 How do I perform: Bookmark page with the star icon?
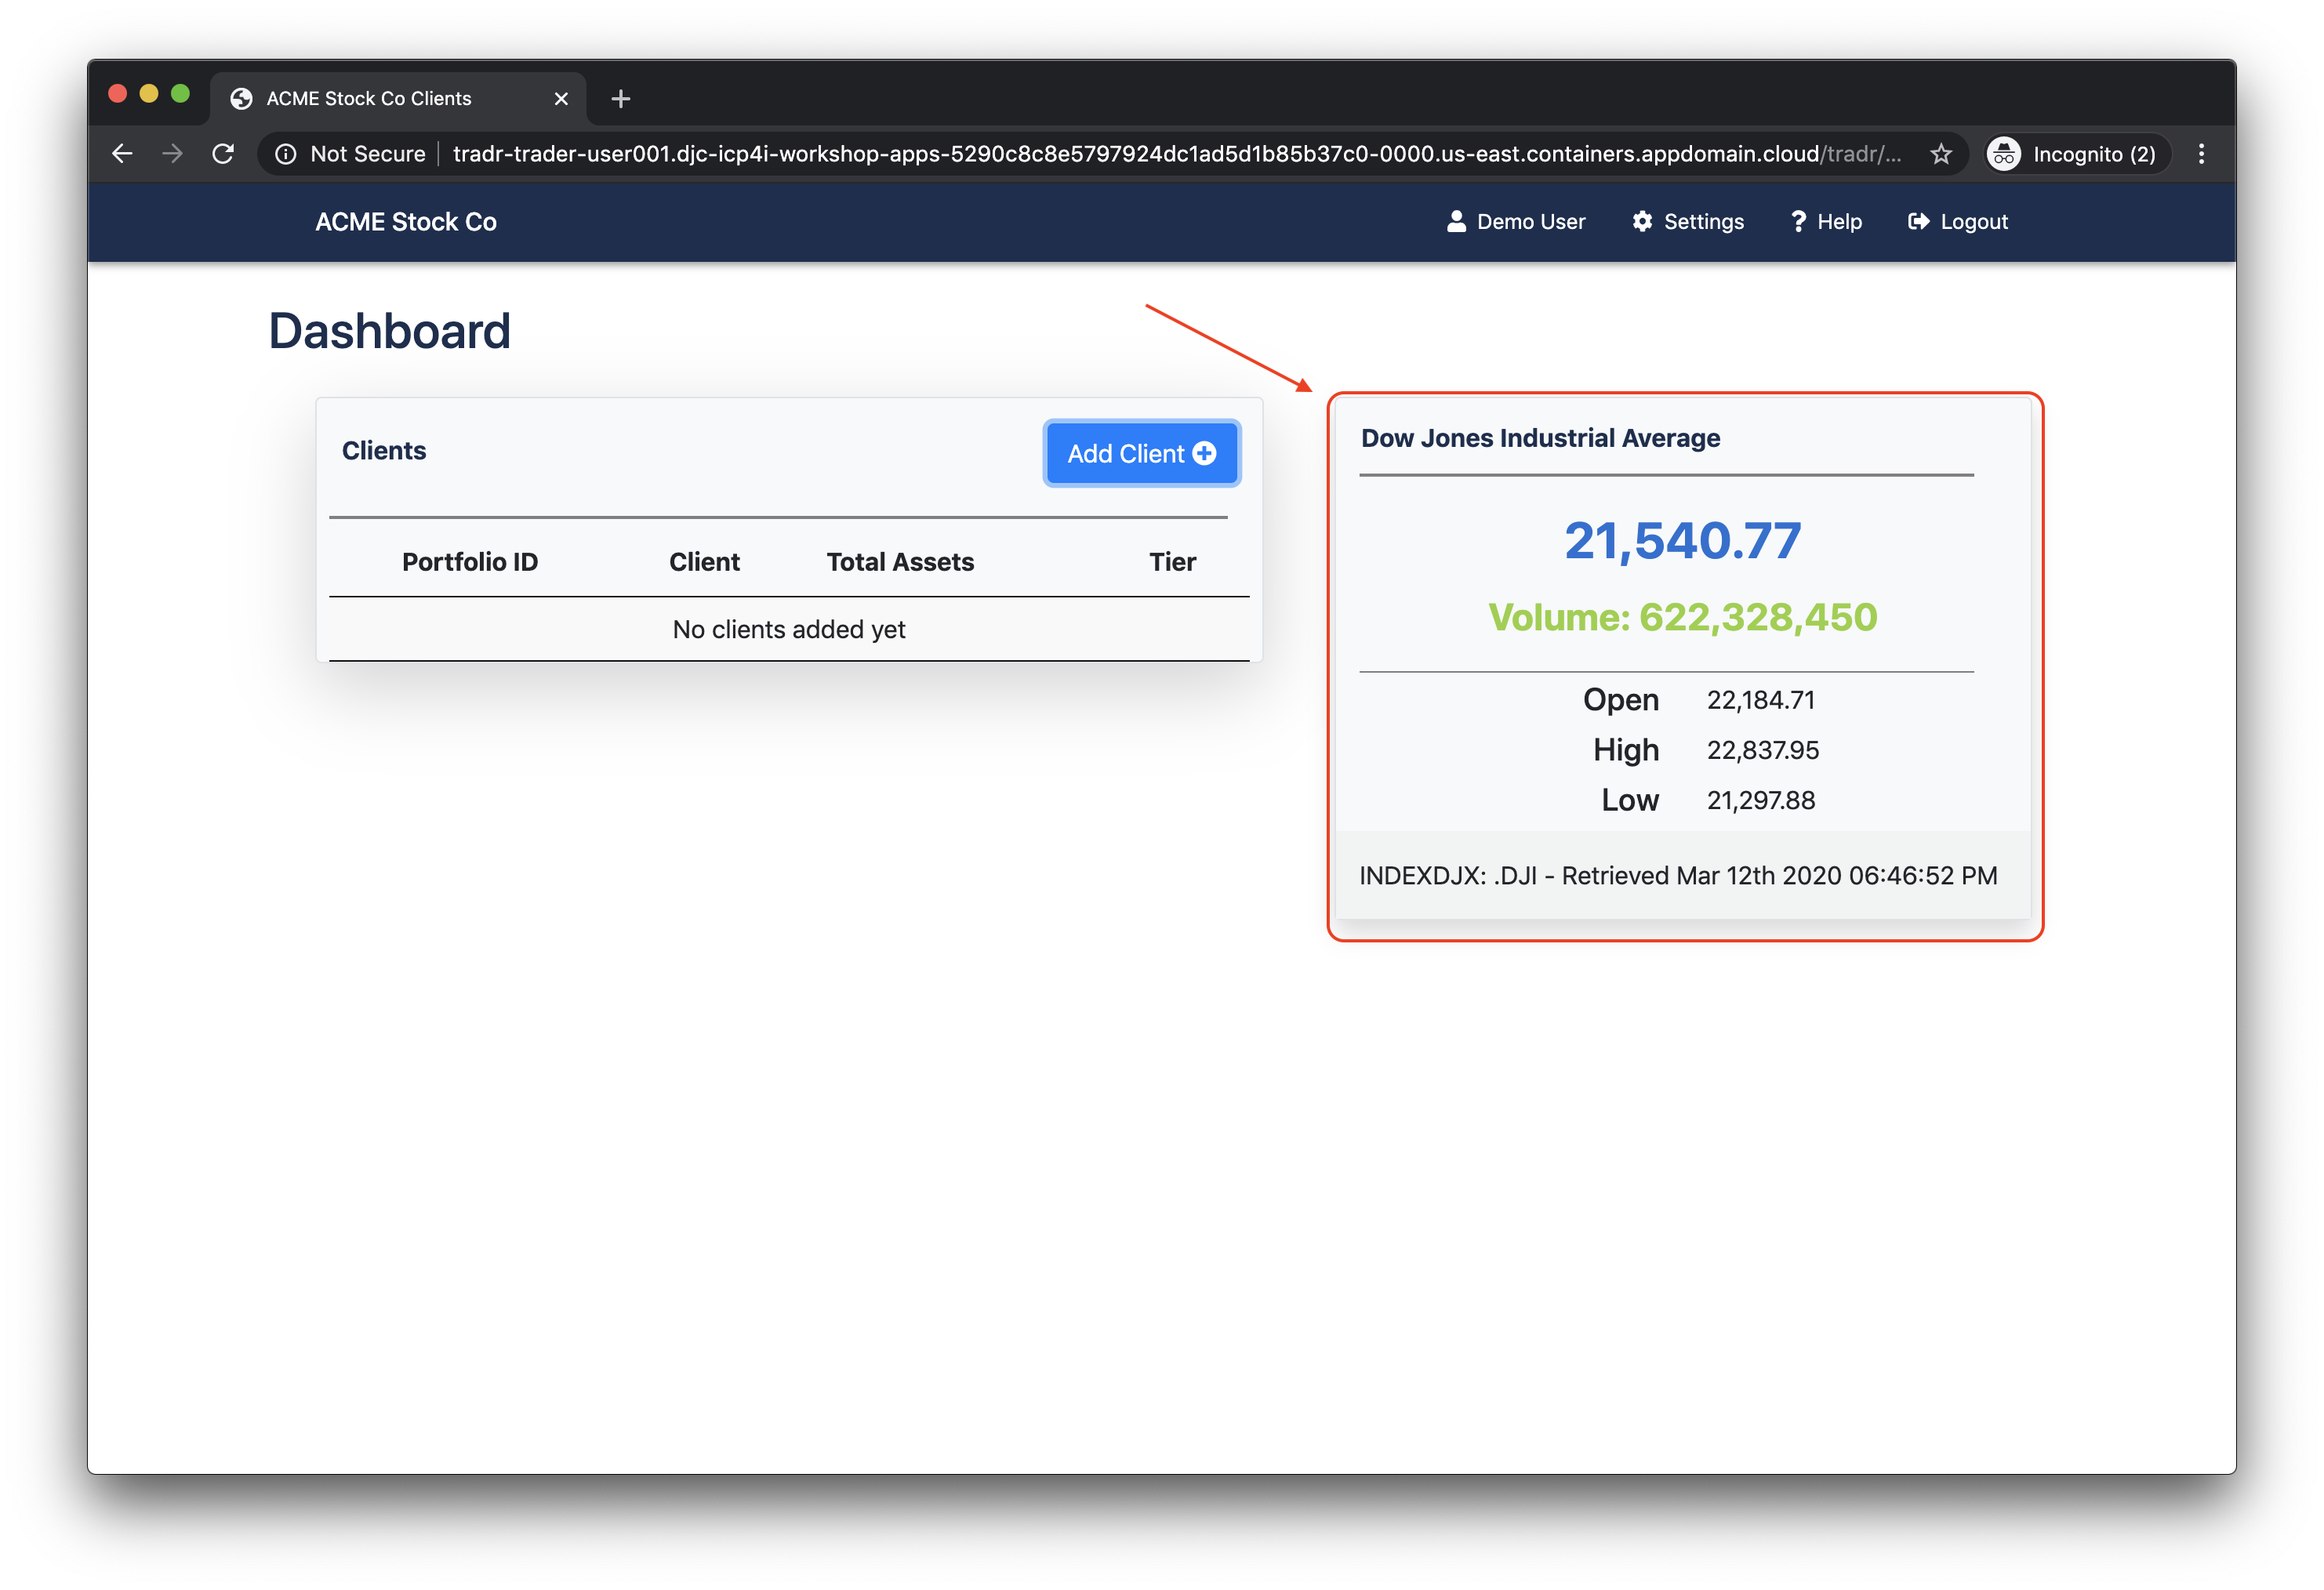1940,154
